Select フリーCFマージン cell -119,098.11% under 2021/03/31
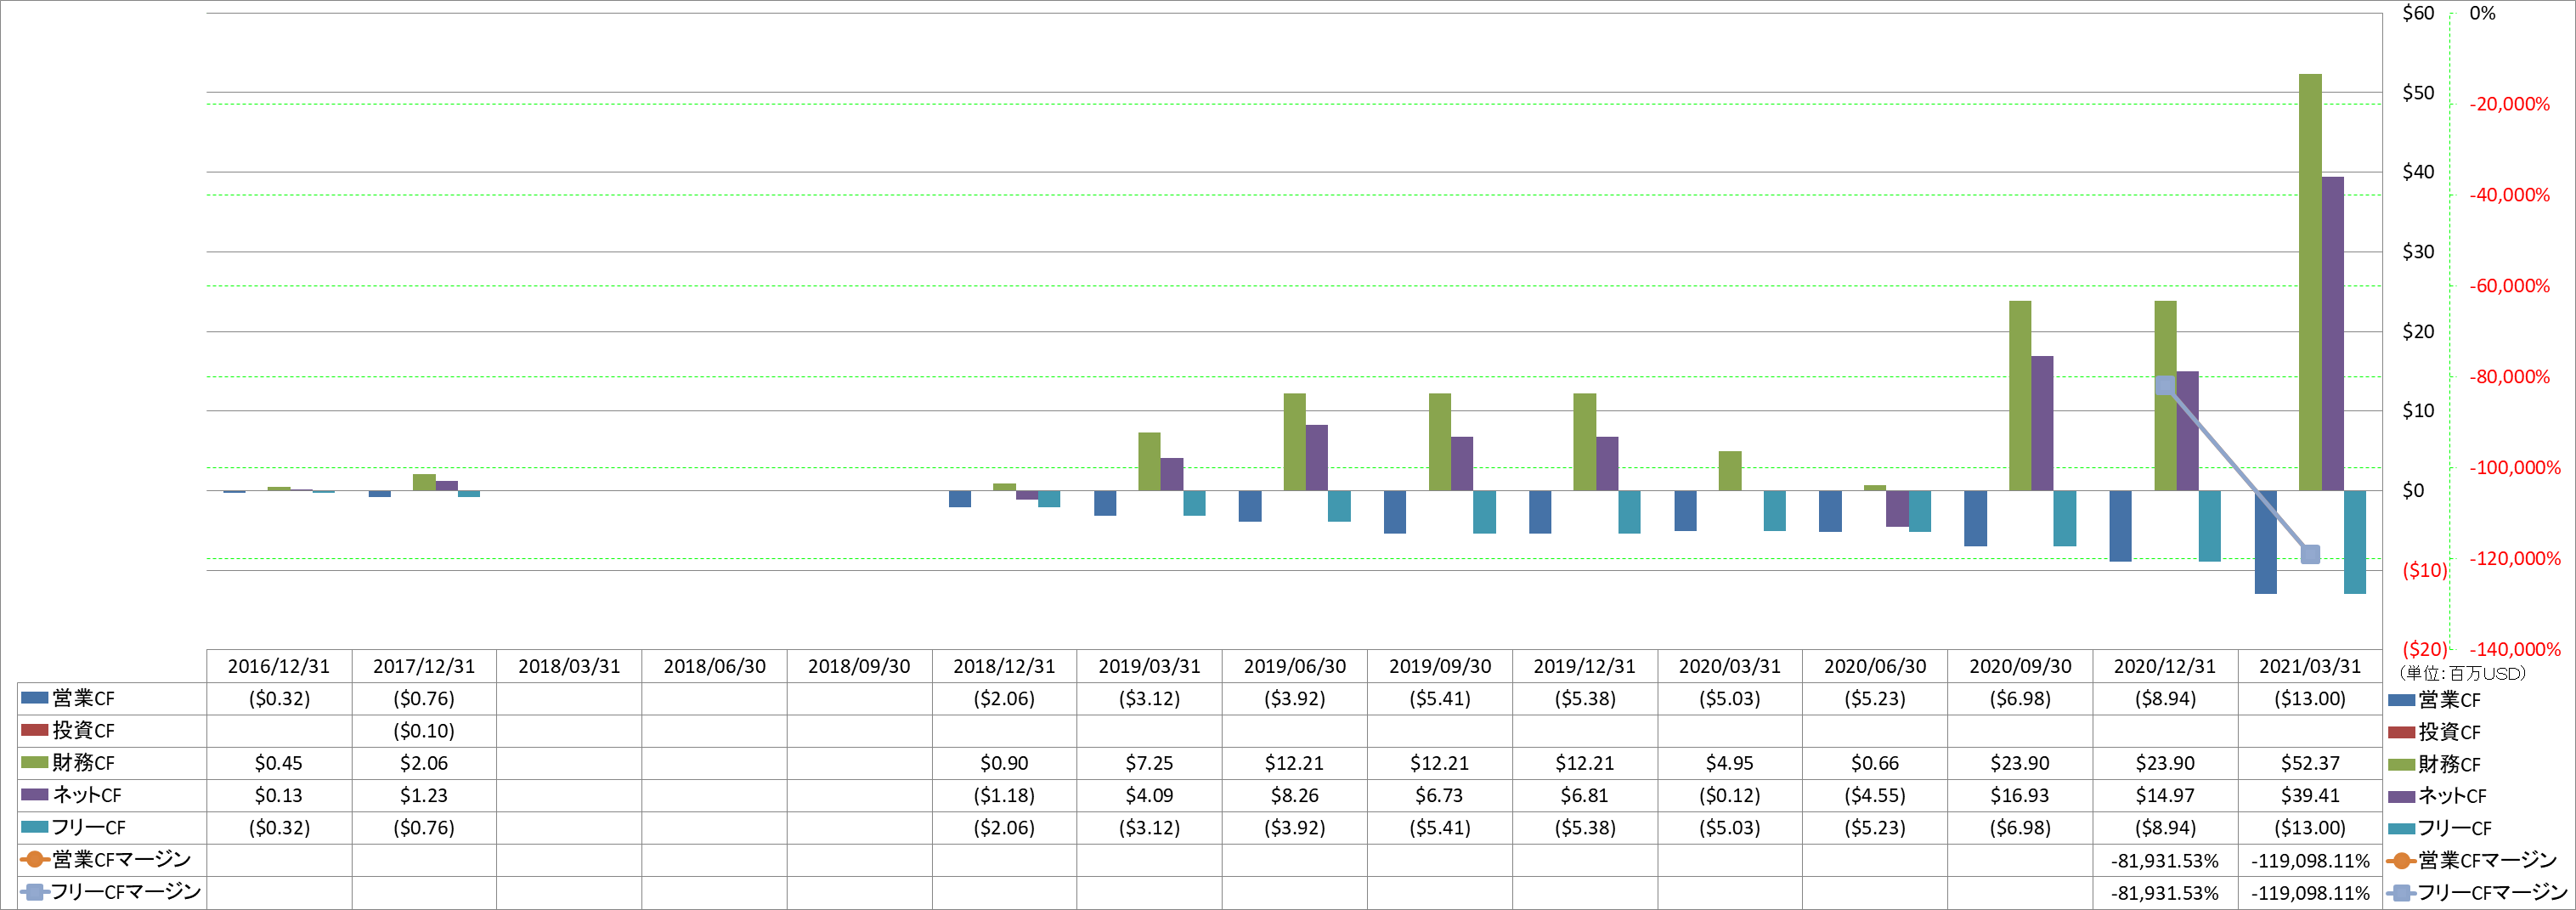Viewport: 2576px width, 910px height. tap(2310, 892)
